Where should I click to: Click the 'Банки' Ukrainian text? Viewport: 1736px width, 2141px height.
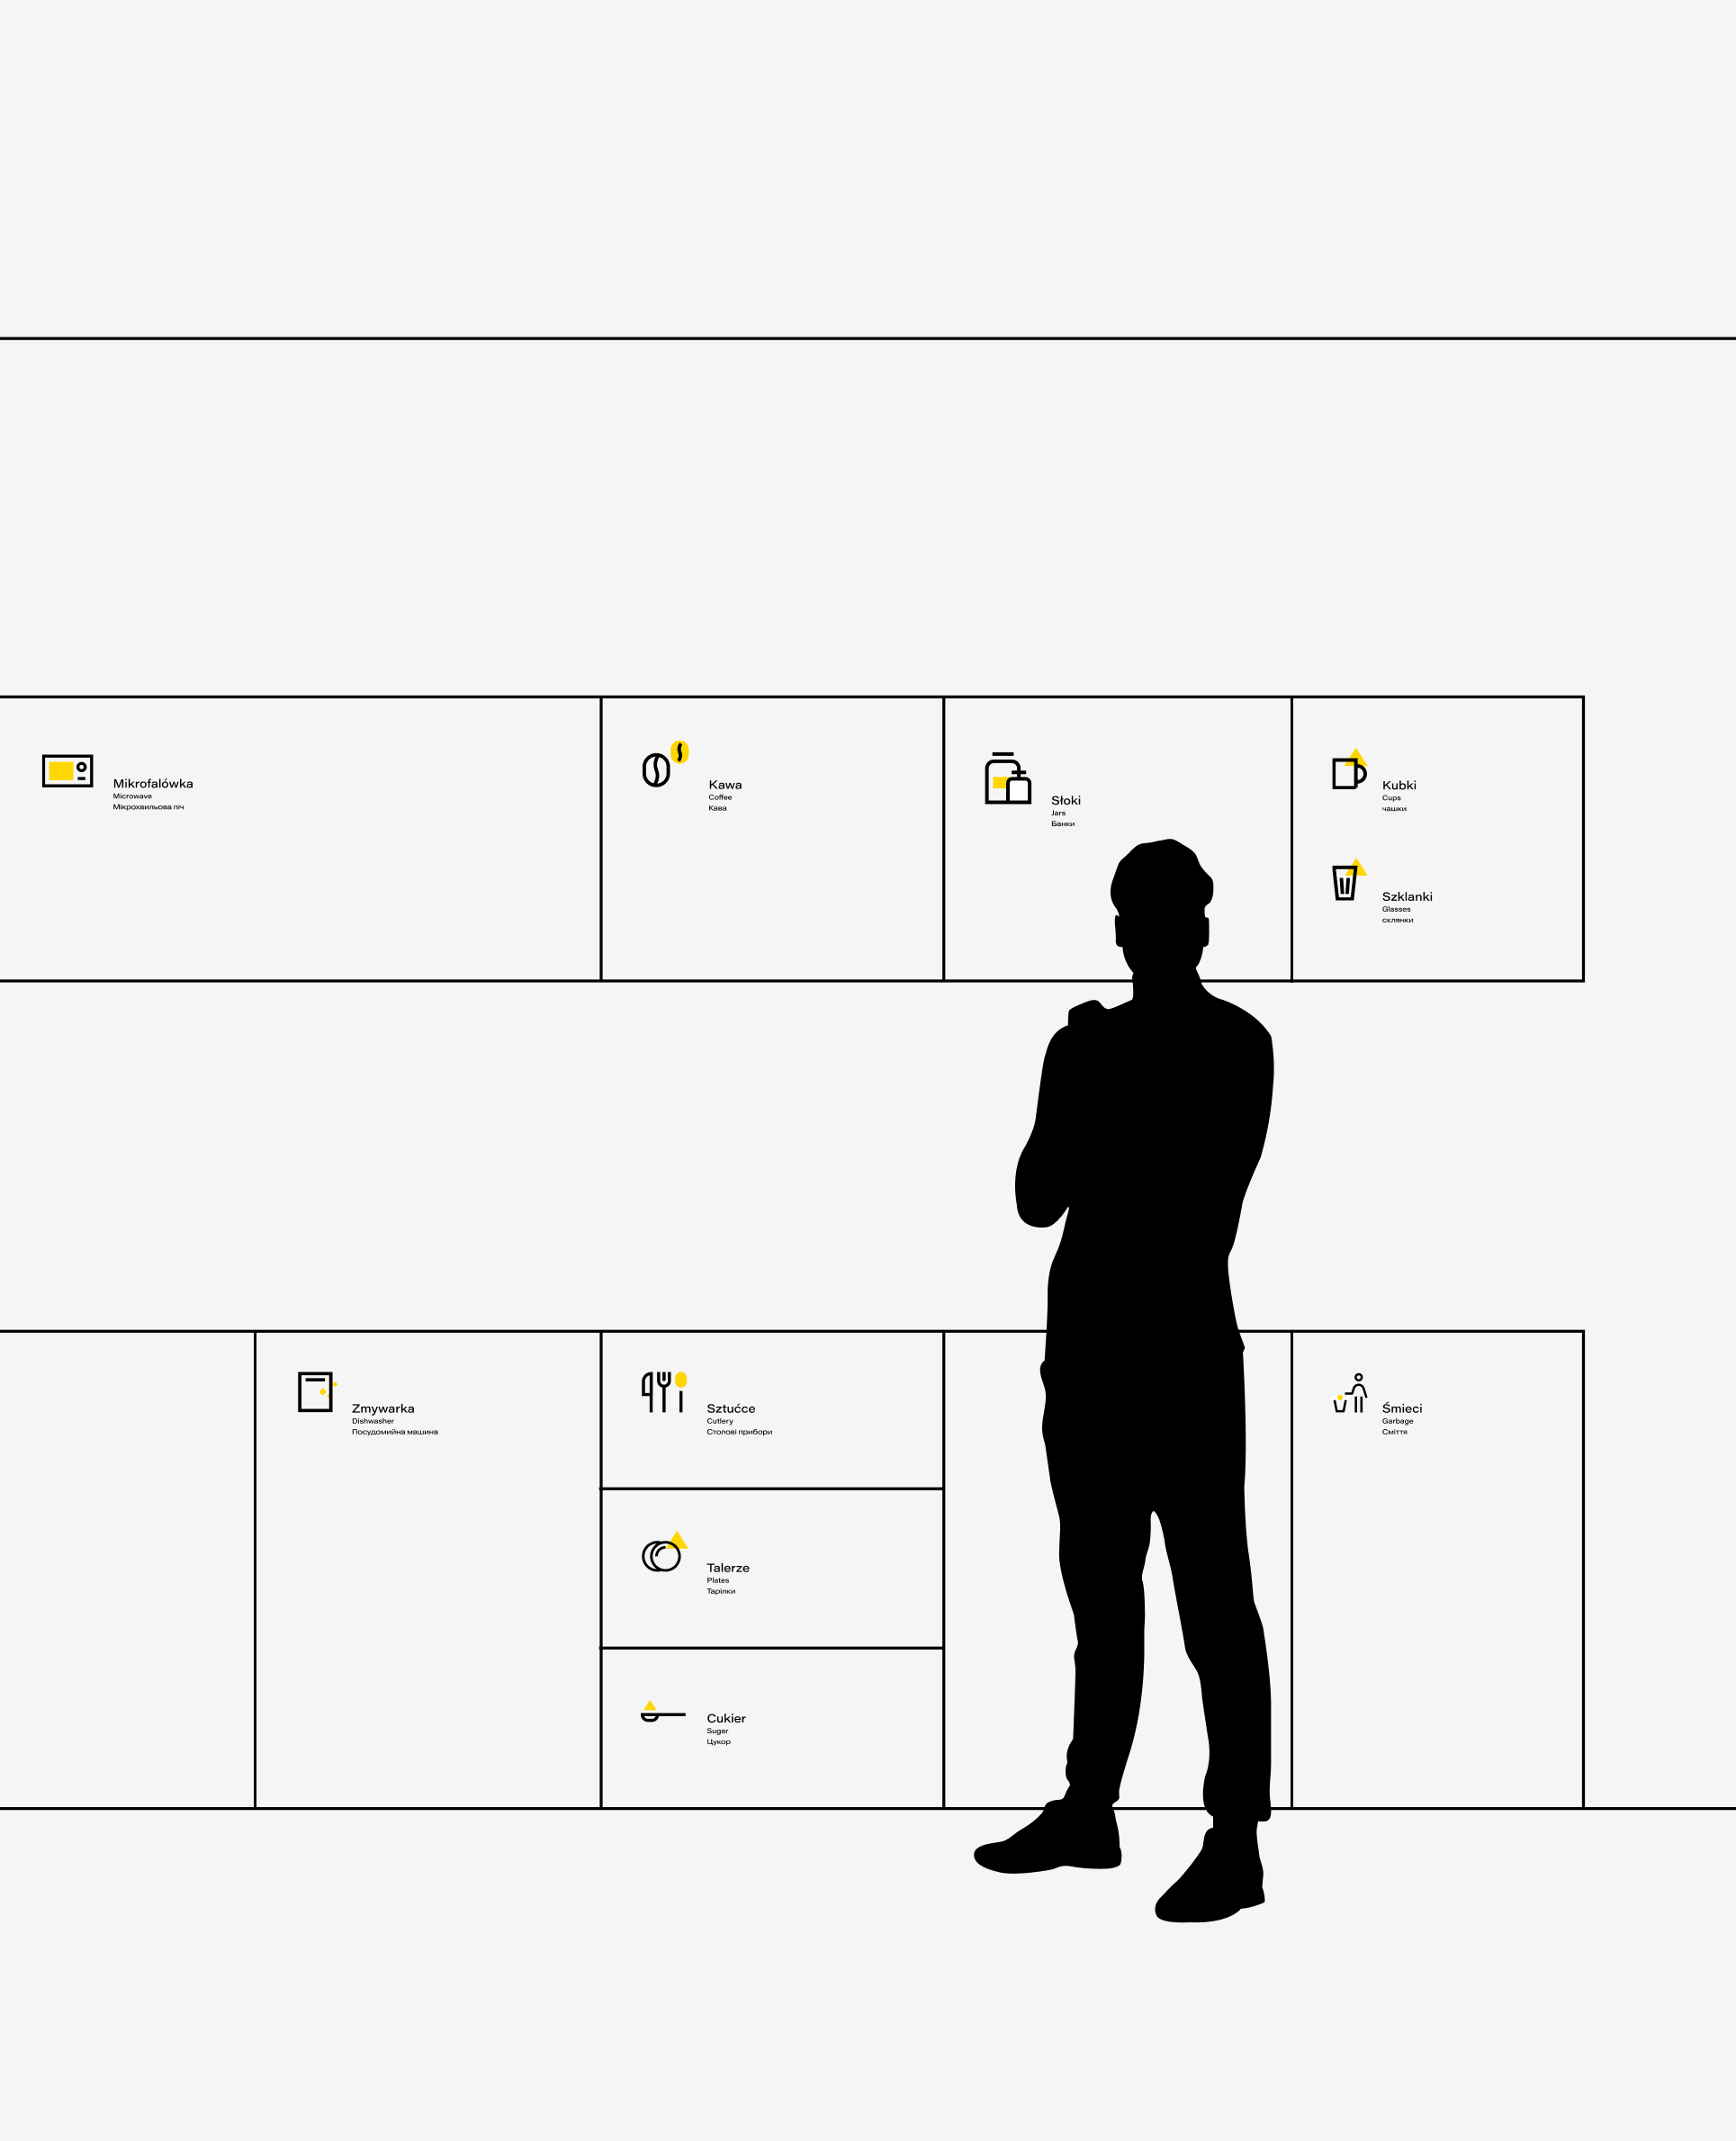click(x=1062, y=824)
